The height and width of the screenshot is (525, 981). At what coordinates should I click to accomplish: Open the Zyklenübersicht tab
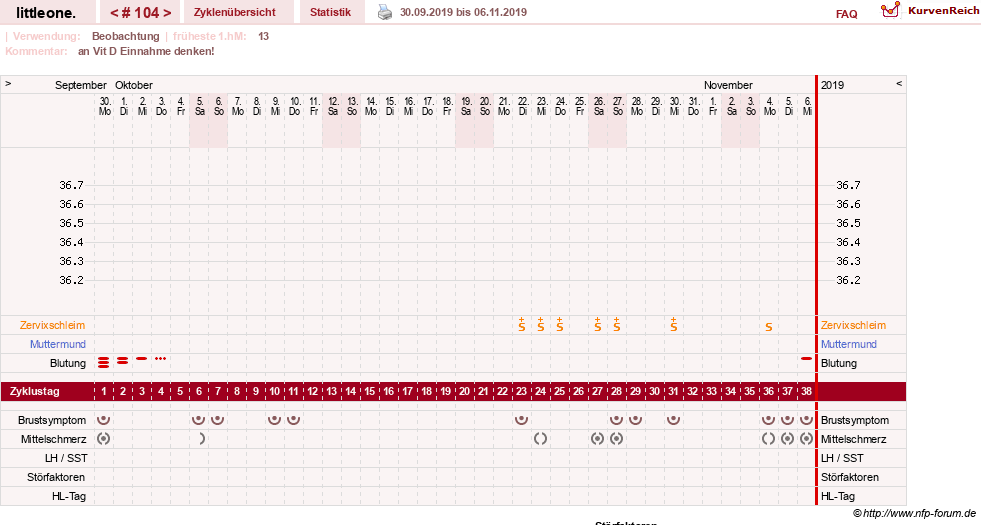coord(235,12)
